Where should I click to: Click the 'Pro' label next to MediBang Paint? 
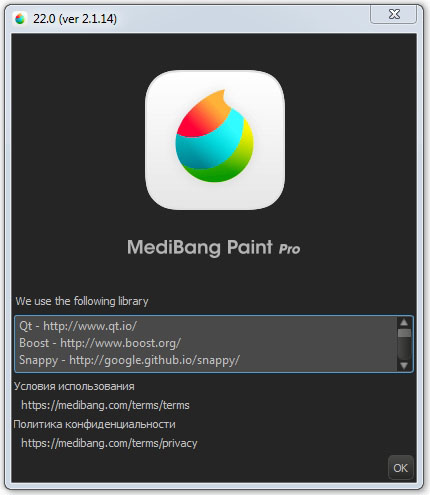coord(289,249)
